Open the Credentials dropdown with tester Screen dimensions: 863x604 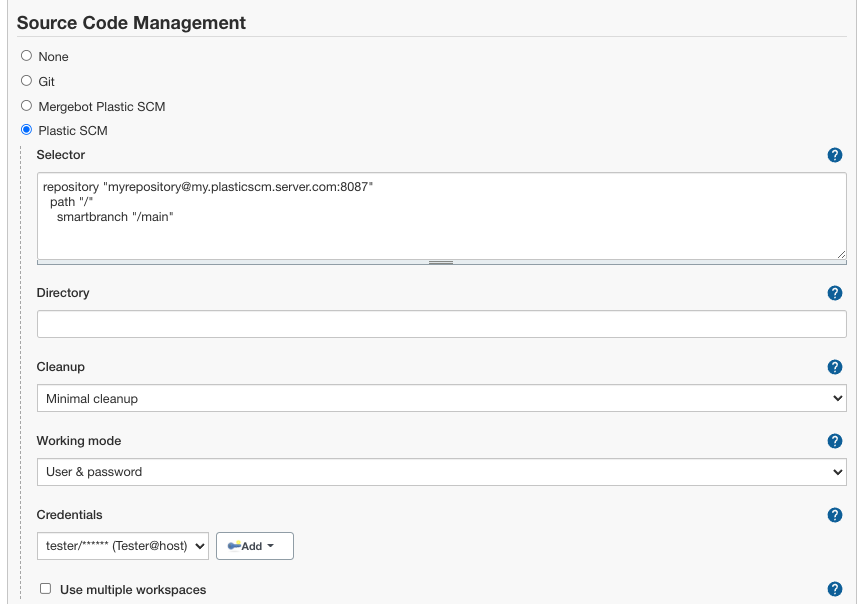(123, 546)
